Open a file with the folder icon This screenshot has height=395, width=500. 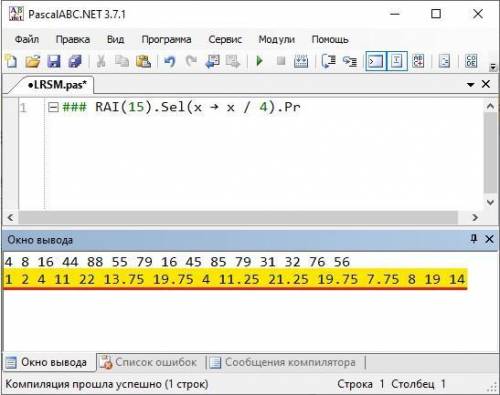(33, 61)
